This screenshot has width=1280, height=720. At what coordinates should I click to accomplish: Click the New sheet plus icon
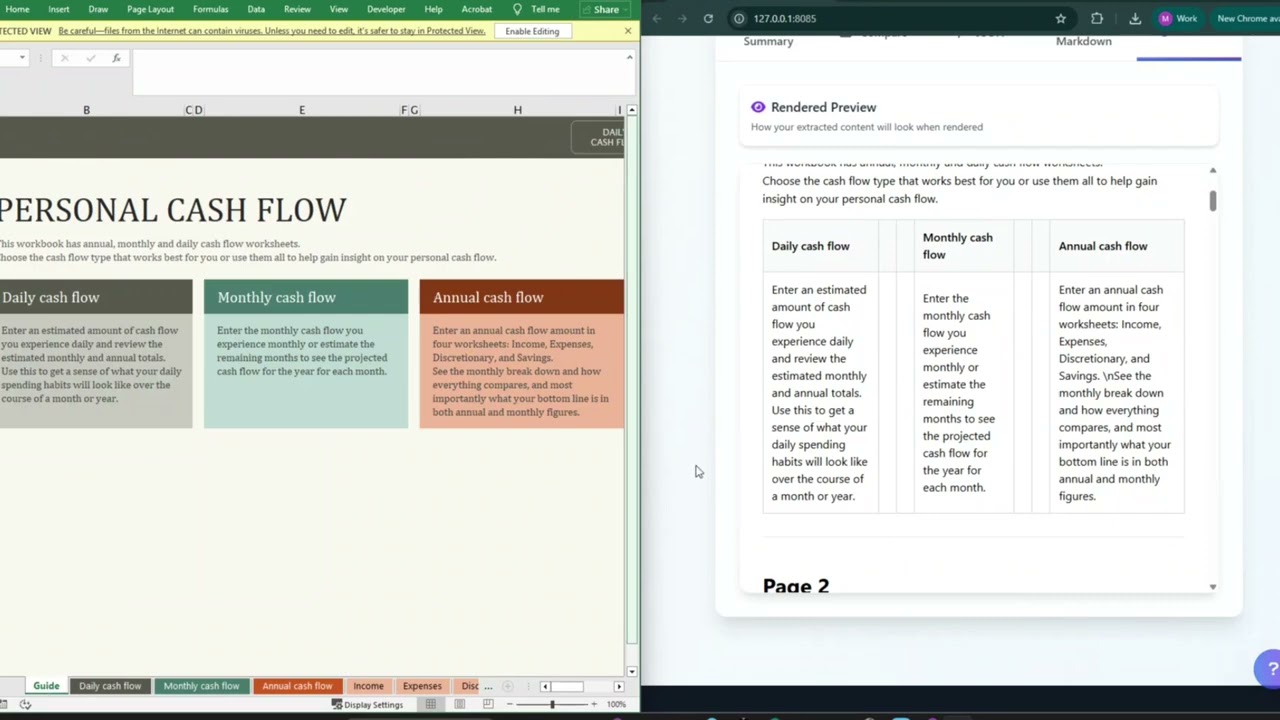pyautogui.click(x=508, y=686)
